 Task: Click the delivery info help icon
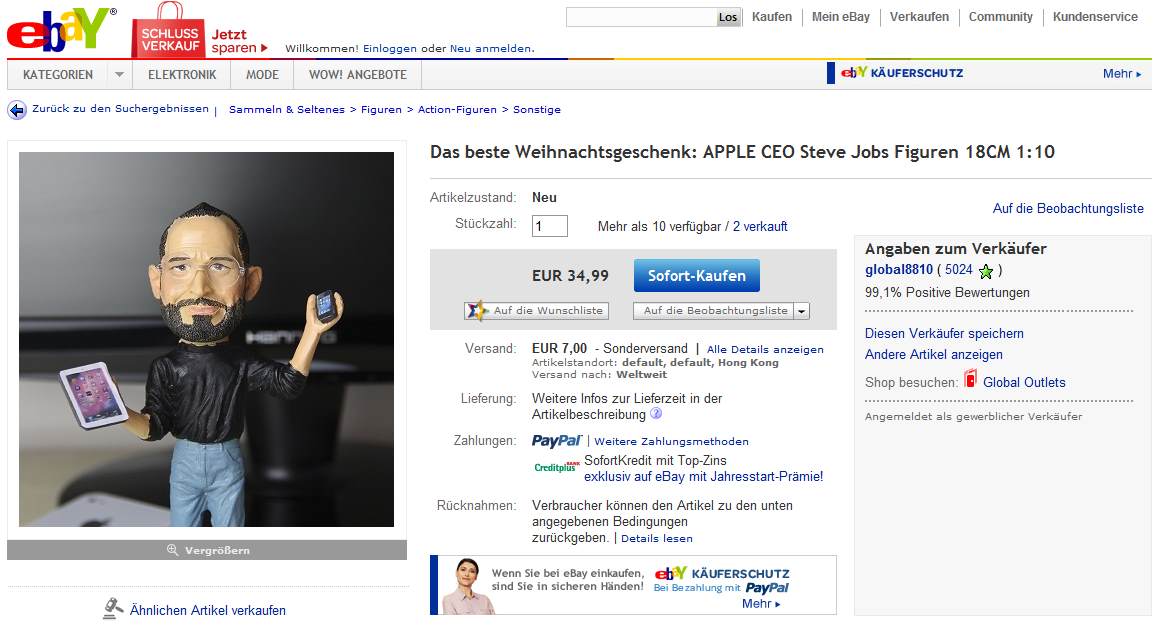[x=655, y=414]
